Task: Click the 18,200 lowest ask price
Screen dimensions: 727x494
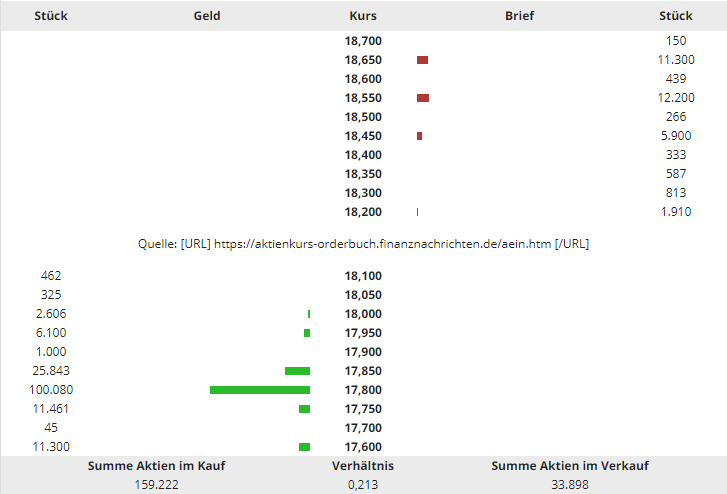Action: click(363, 212)
